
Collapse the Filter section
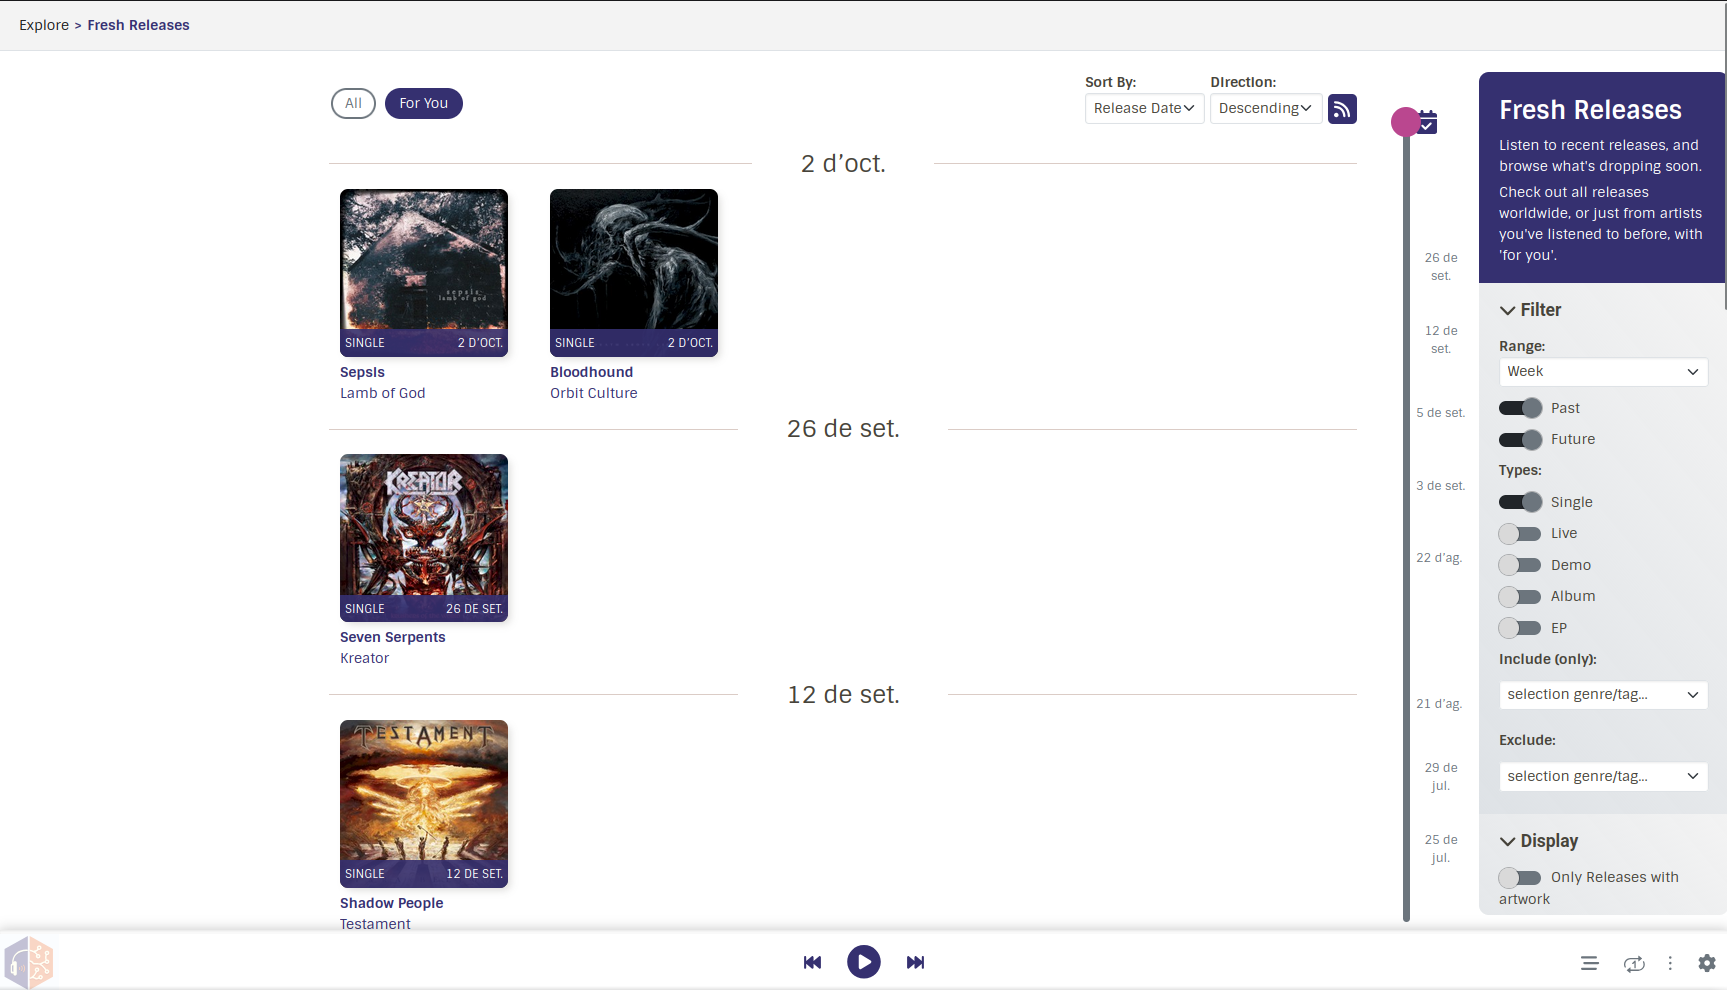click(1507, 311)
